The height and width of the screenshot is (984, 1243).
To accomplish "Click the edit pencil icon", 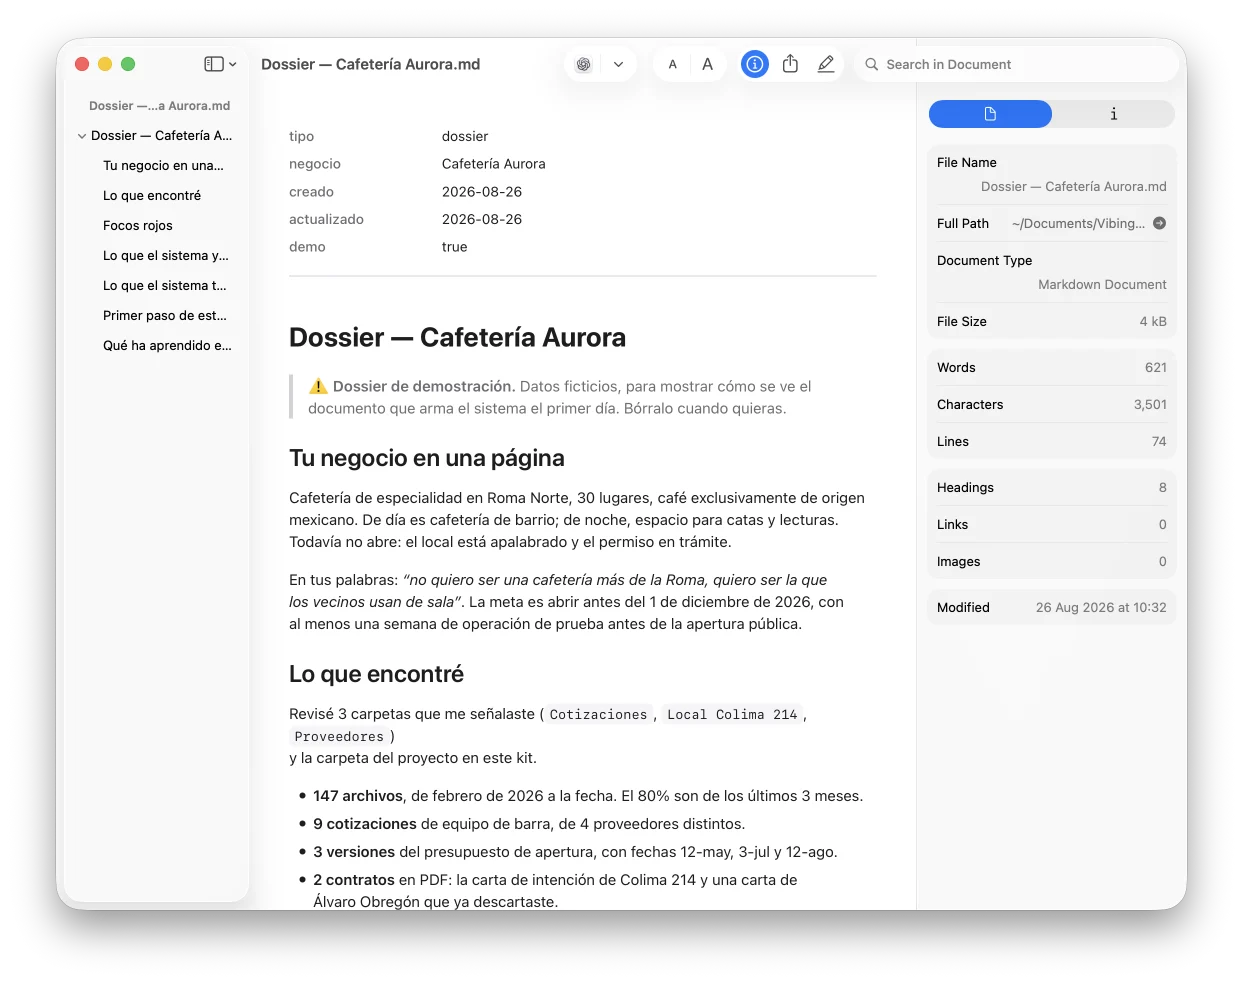I will tap(826, 64).
